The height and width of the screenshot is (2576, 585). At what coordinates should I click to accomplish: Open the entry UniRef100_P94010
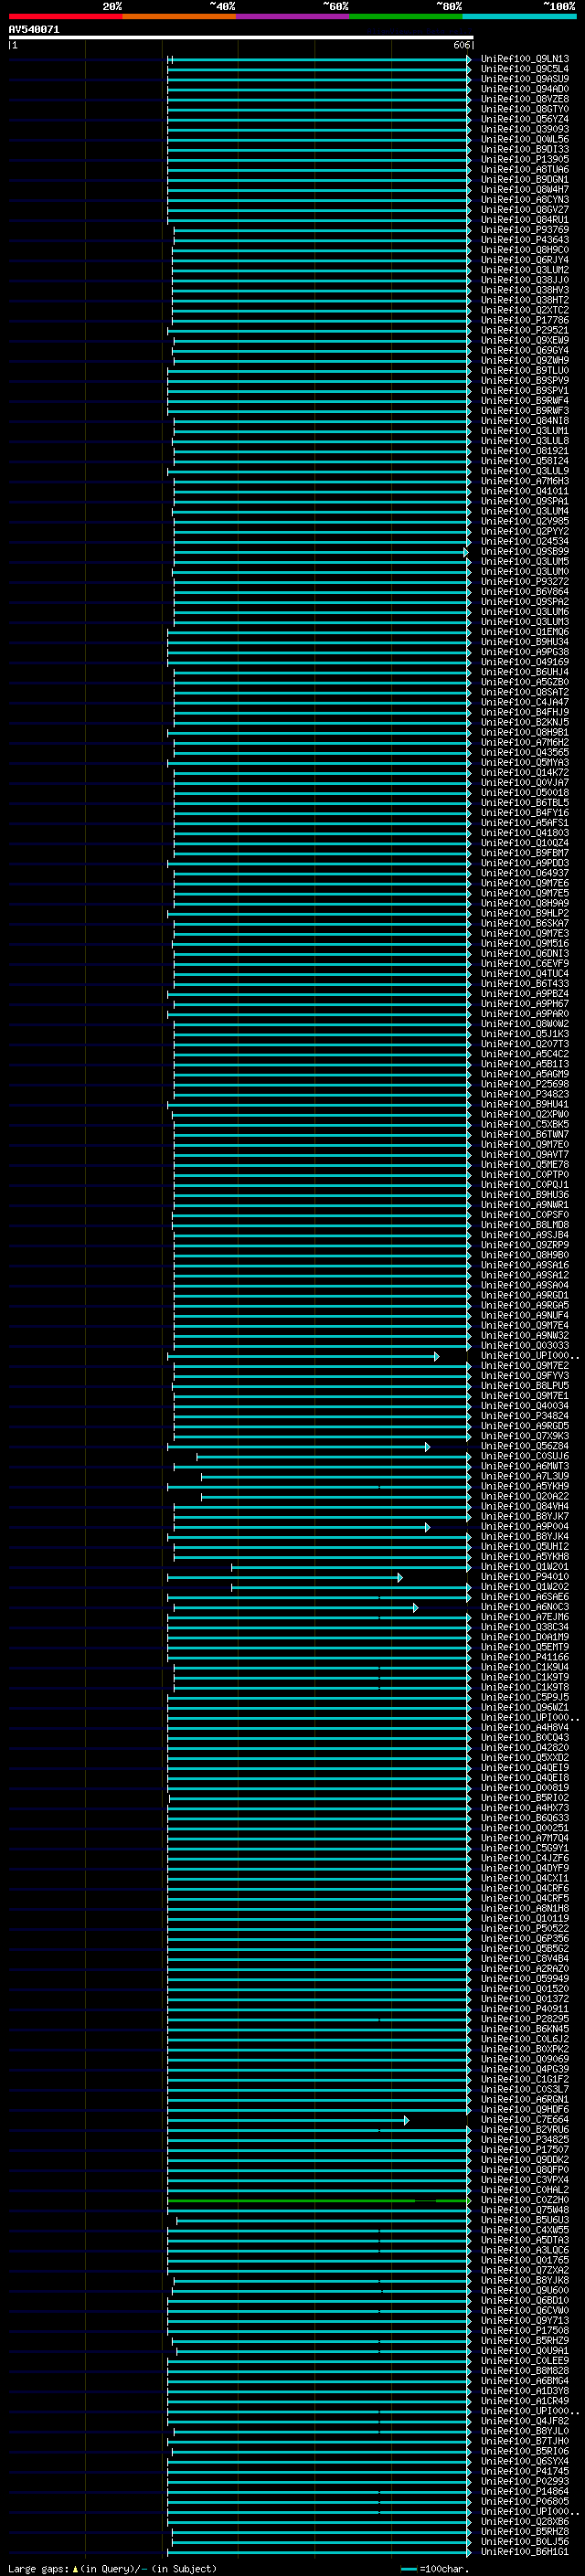(x=525, y=1577)
